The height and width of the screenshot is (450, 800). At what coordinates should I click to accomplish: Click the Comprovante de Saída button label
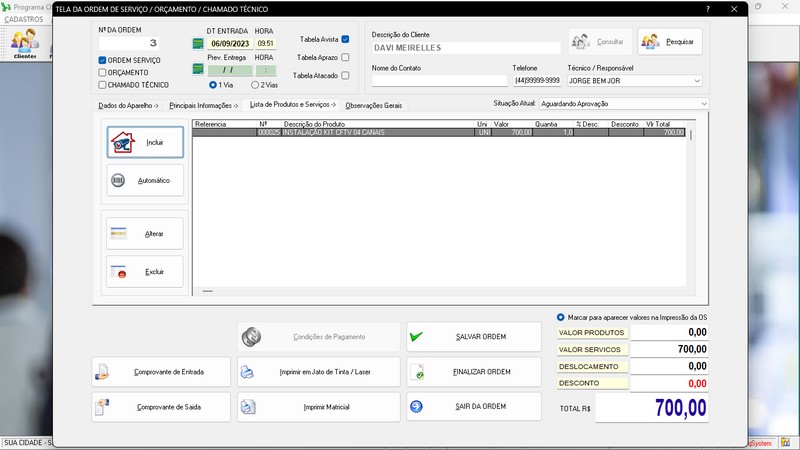[169, 407]
